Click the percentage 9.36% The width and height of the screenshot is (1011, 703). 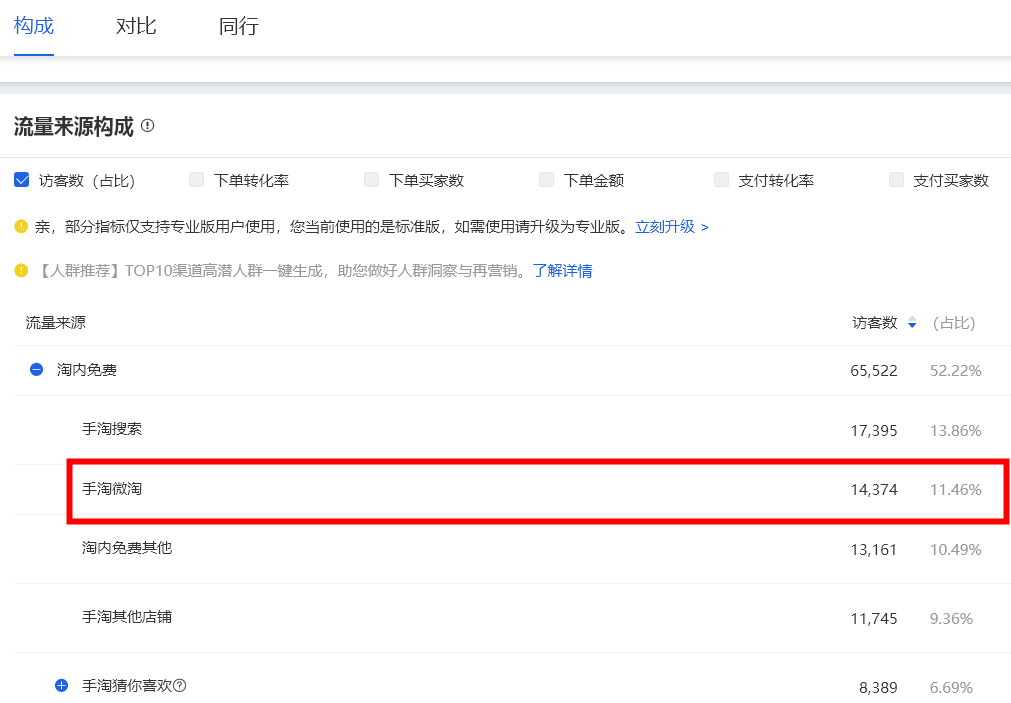coord(951,619)
